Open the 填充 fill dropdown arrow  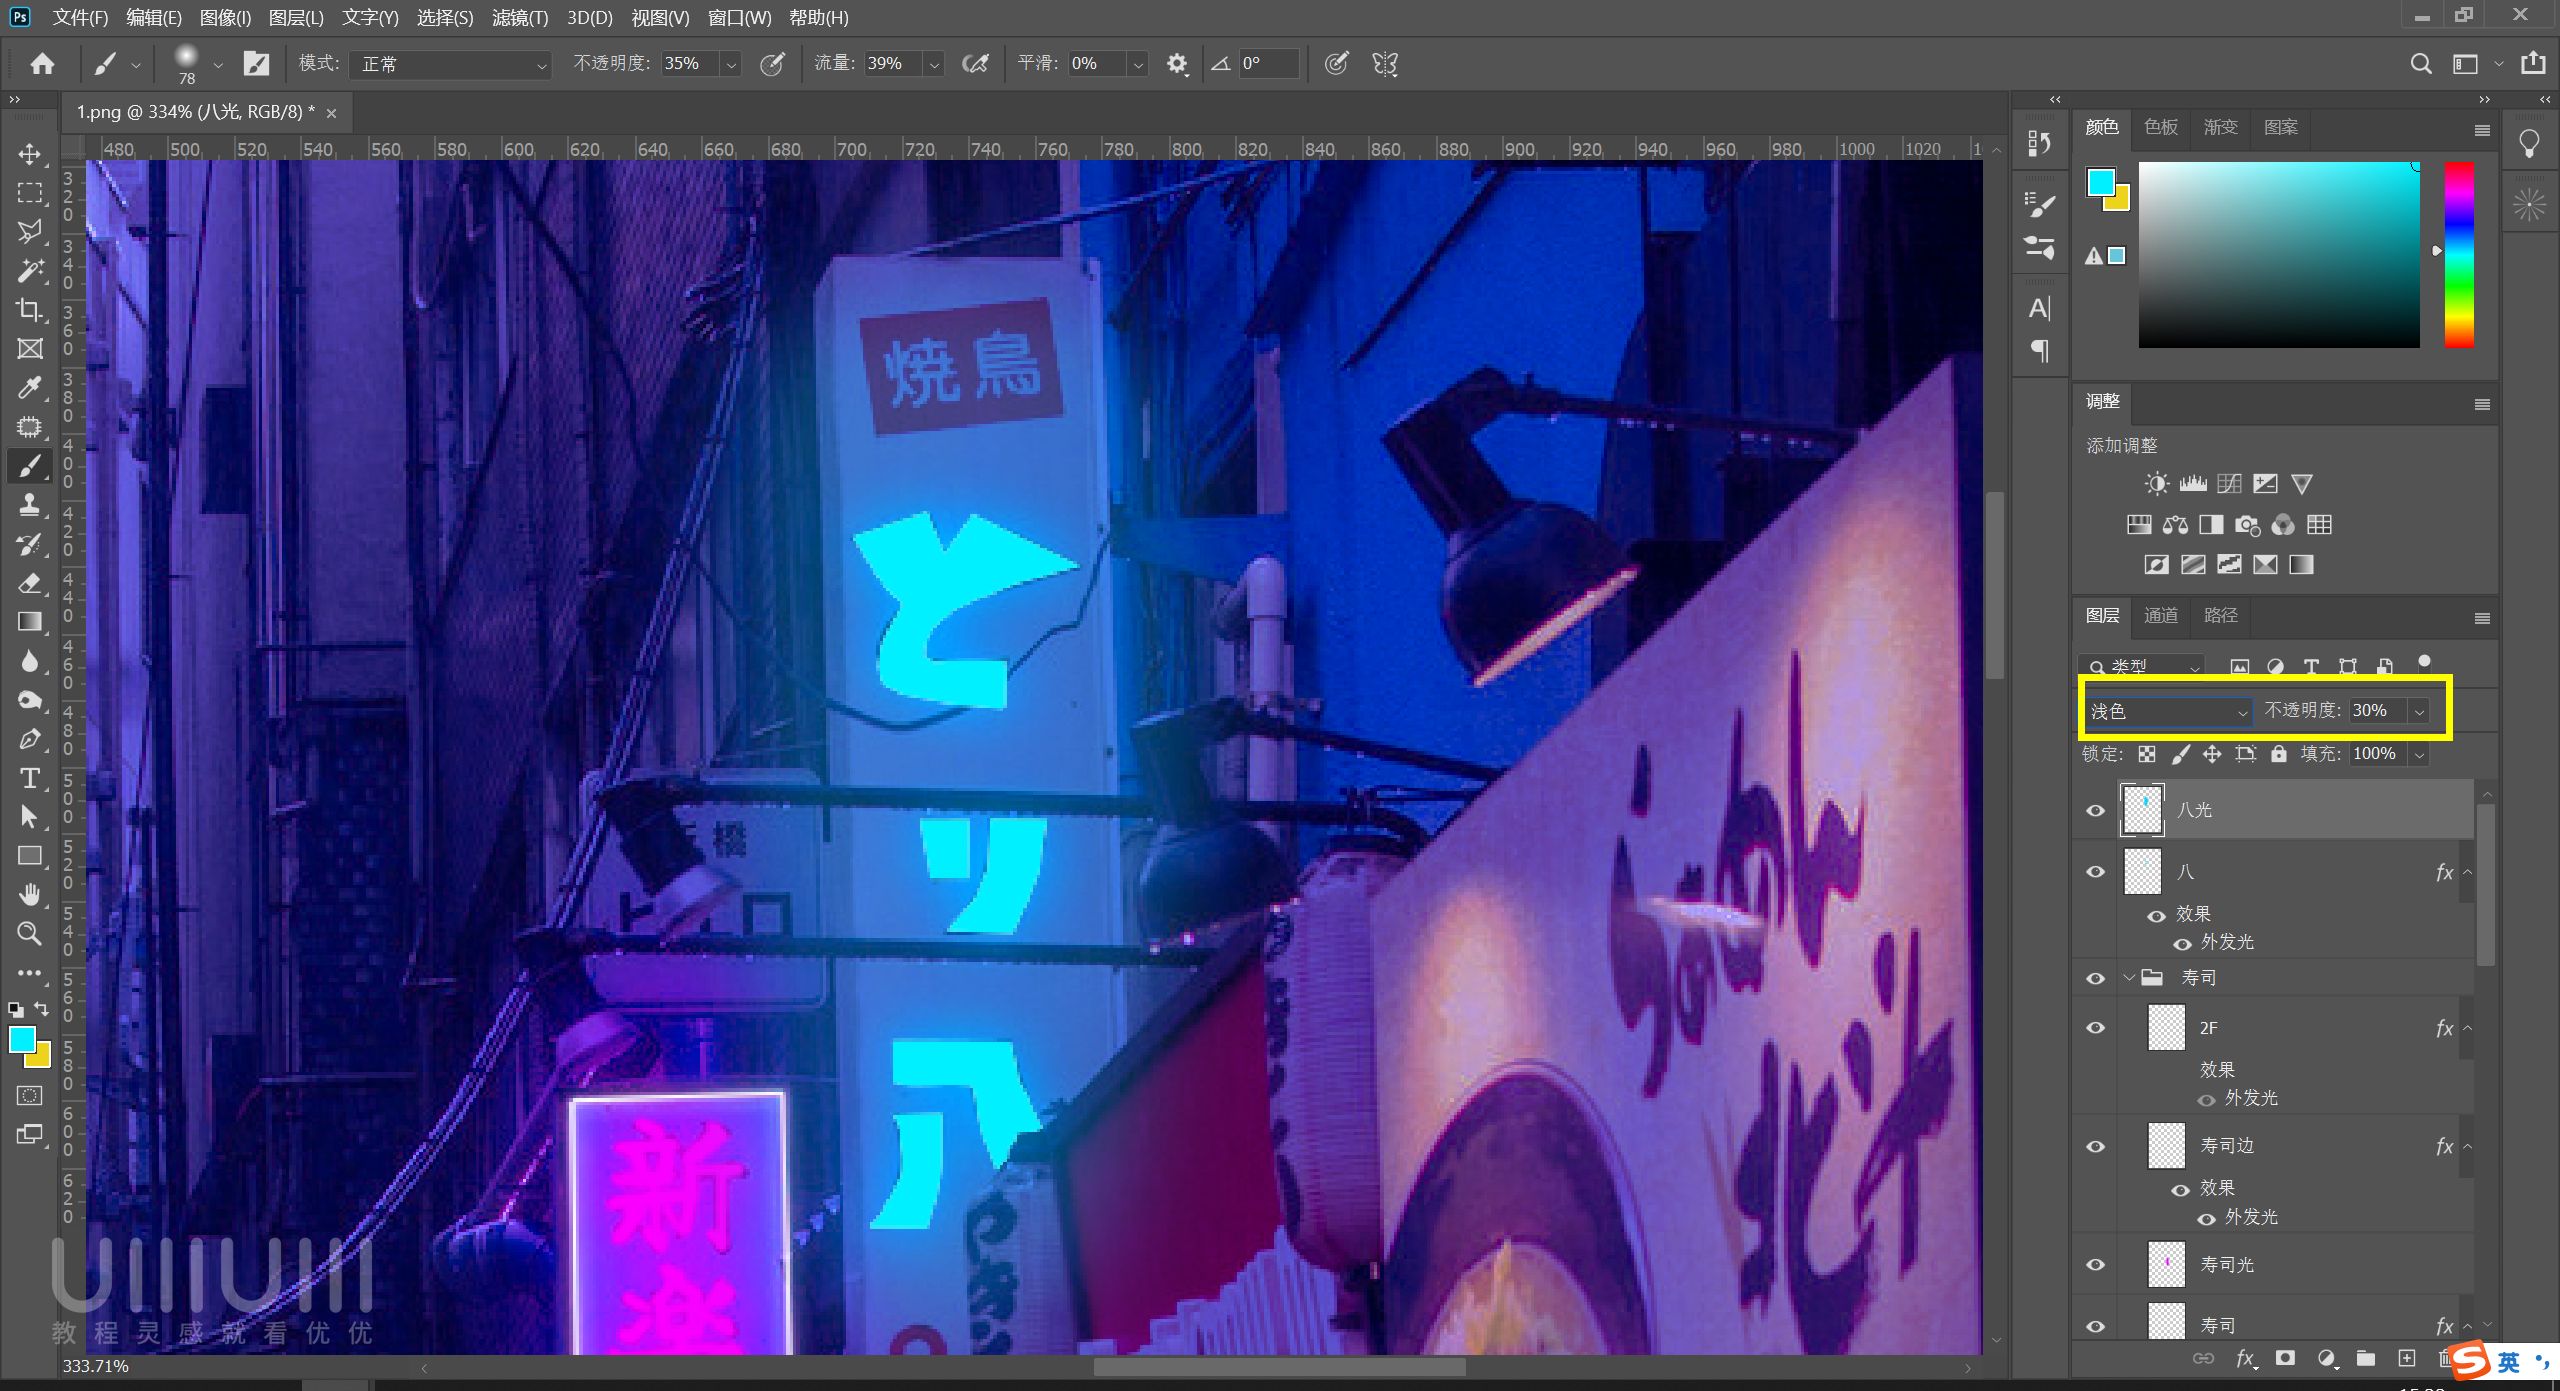2420,754
